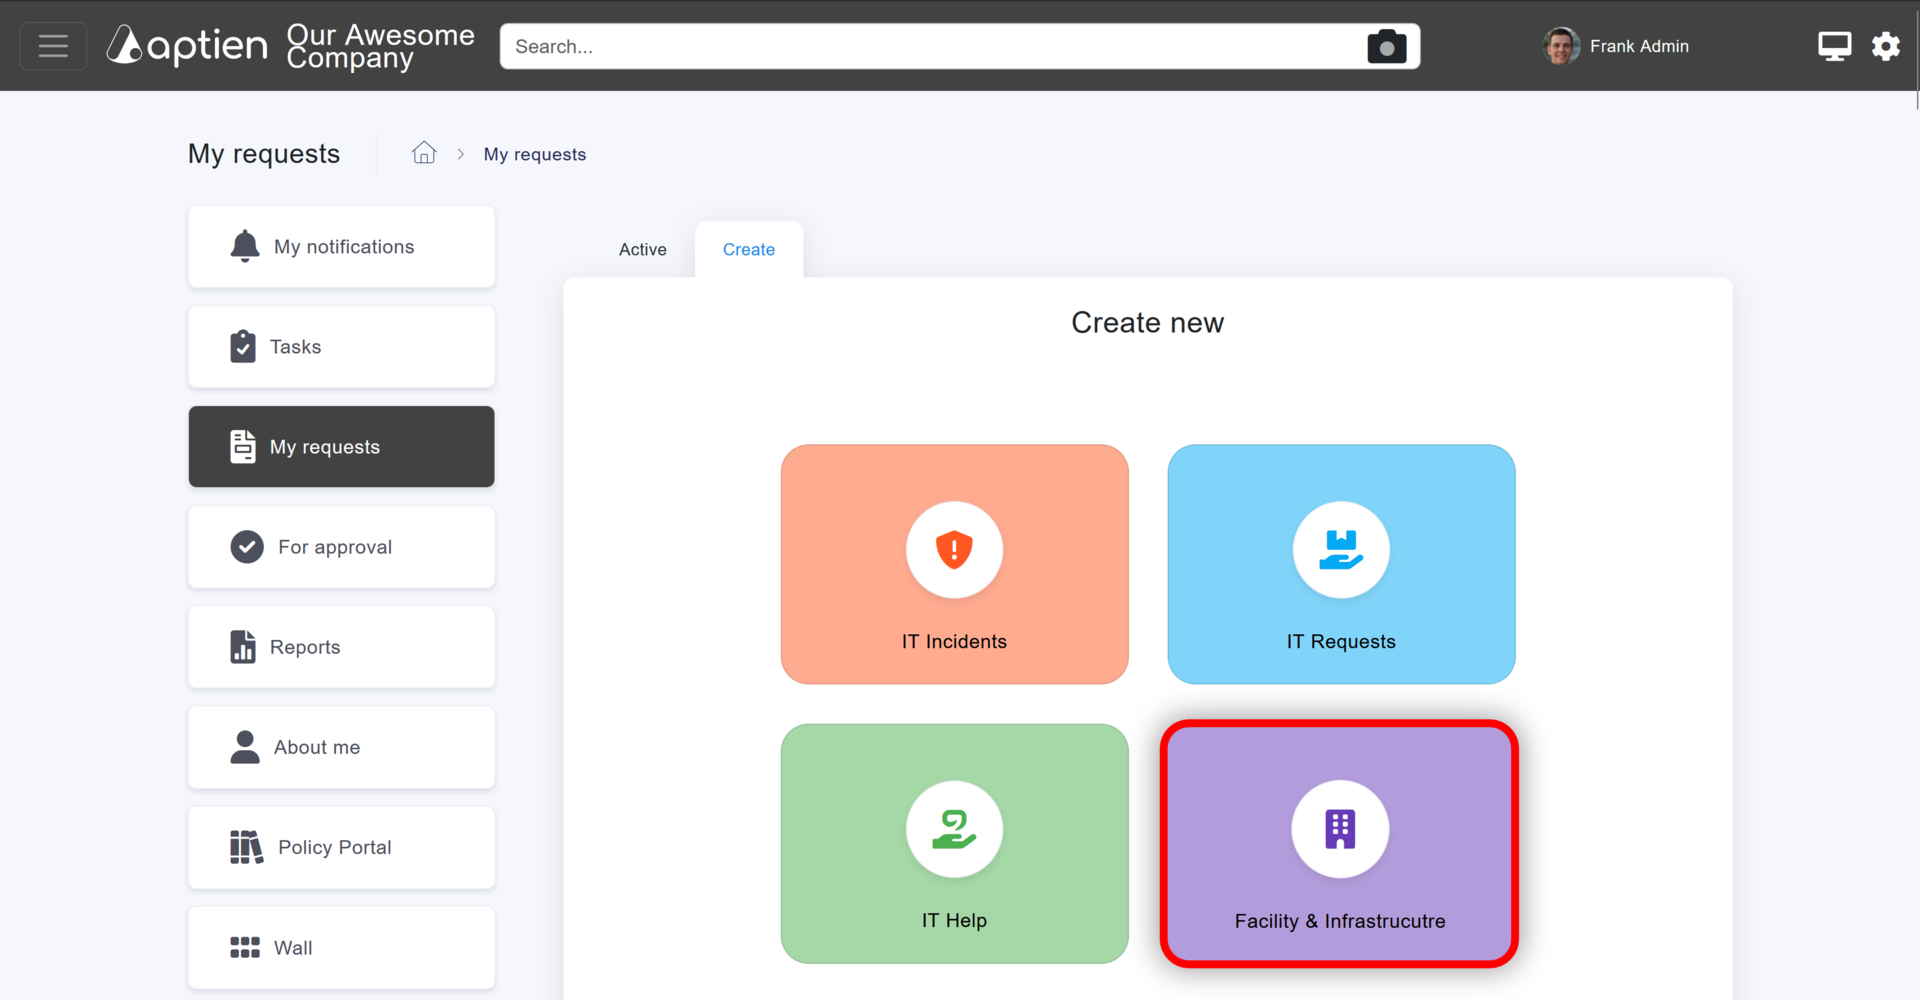Click the IT Incidents shield icon
Screen dimensions: 1920x1004
[954, 549]
